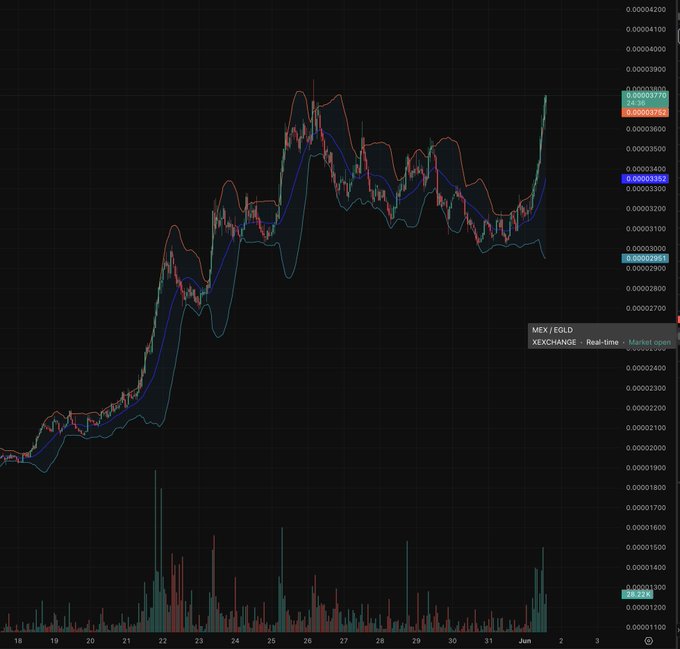Click price level 0.00003100 on the axis
Viewport: 680px width, 649px height.
pyautogui.click(x=646, y=228)
